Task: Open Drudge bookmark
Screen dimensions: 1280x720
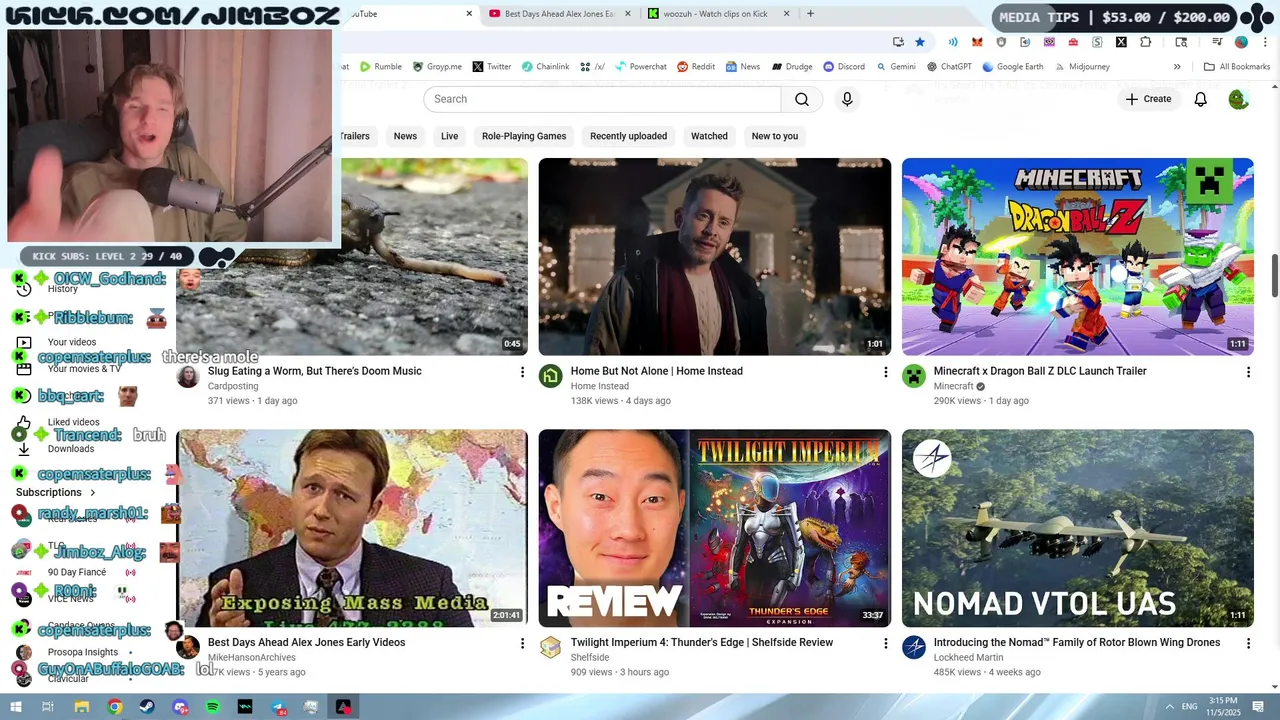Action: click(791, 67)
